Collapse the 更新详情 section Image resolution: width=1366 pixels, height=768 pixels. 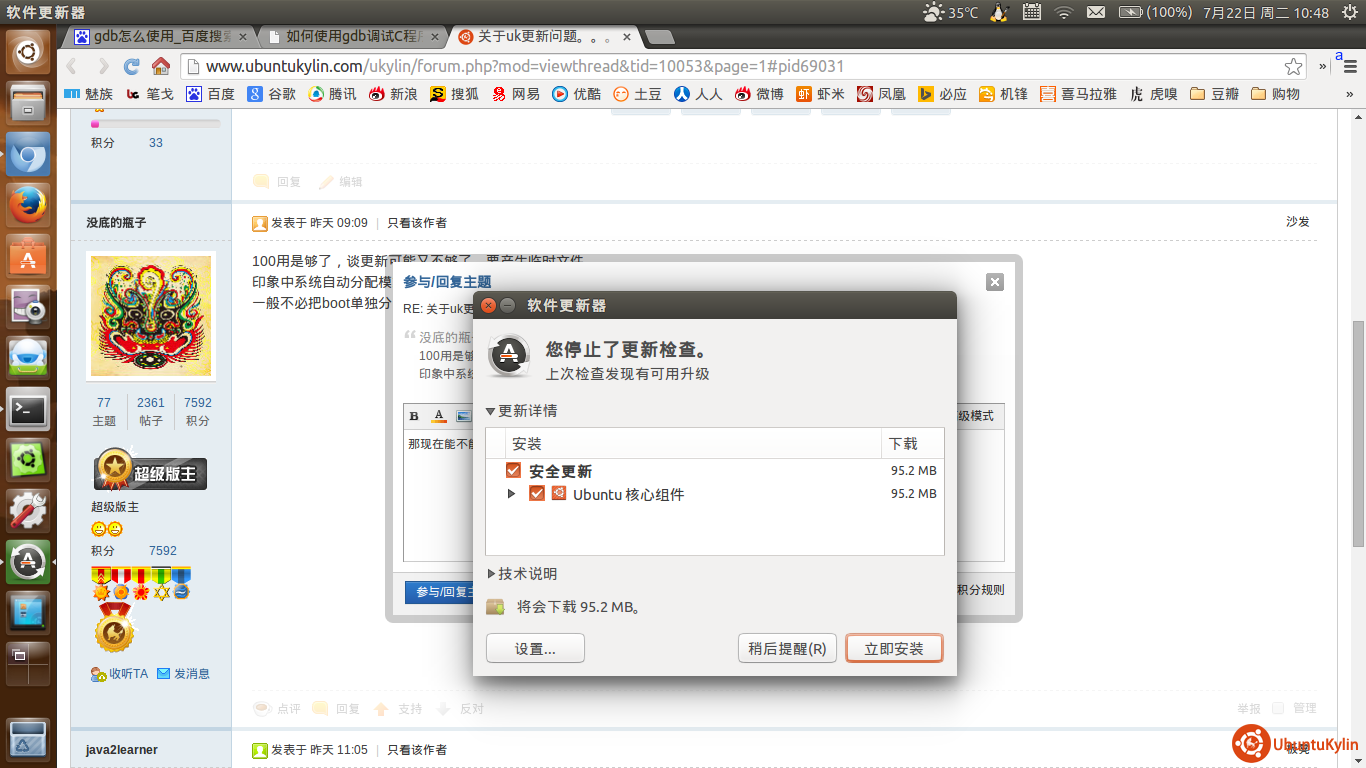tap(491, 411)
